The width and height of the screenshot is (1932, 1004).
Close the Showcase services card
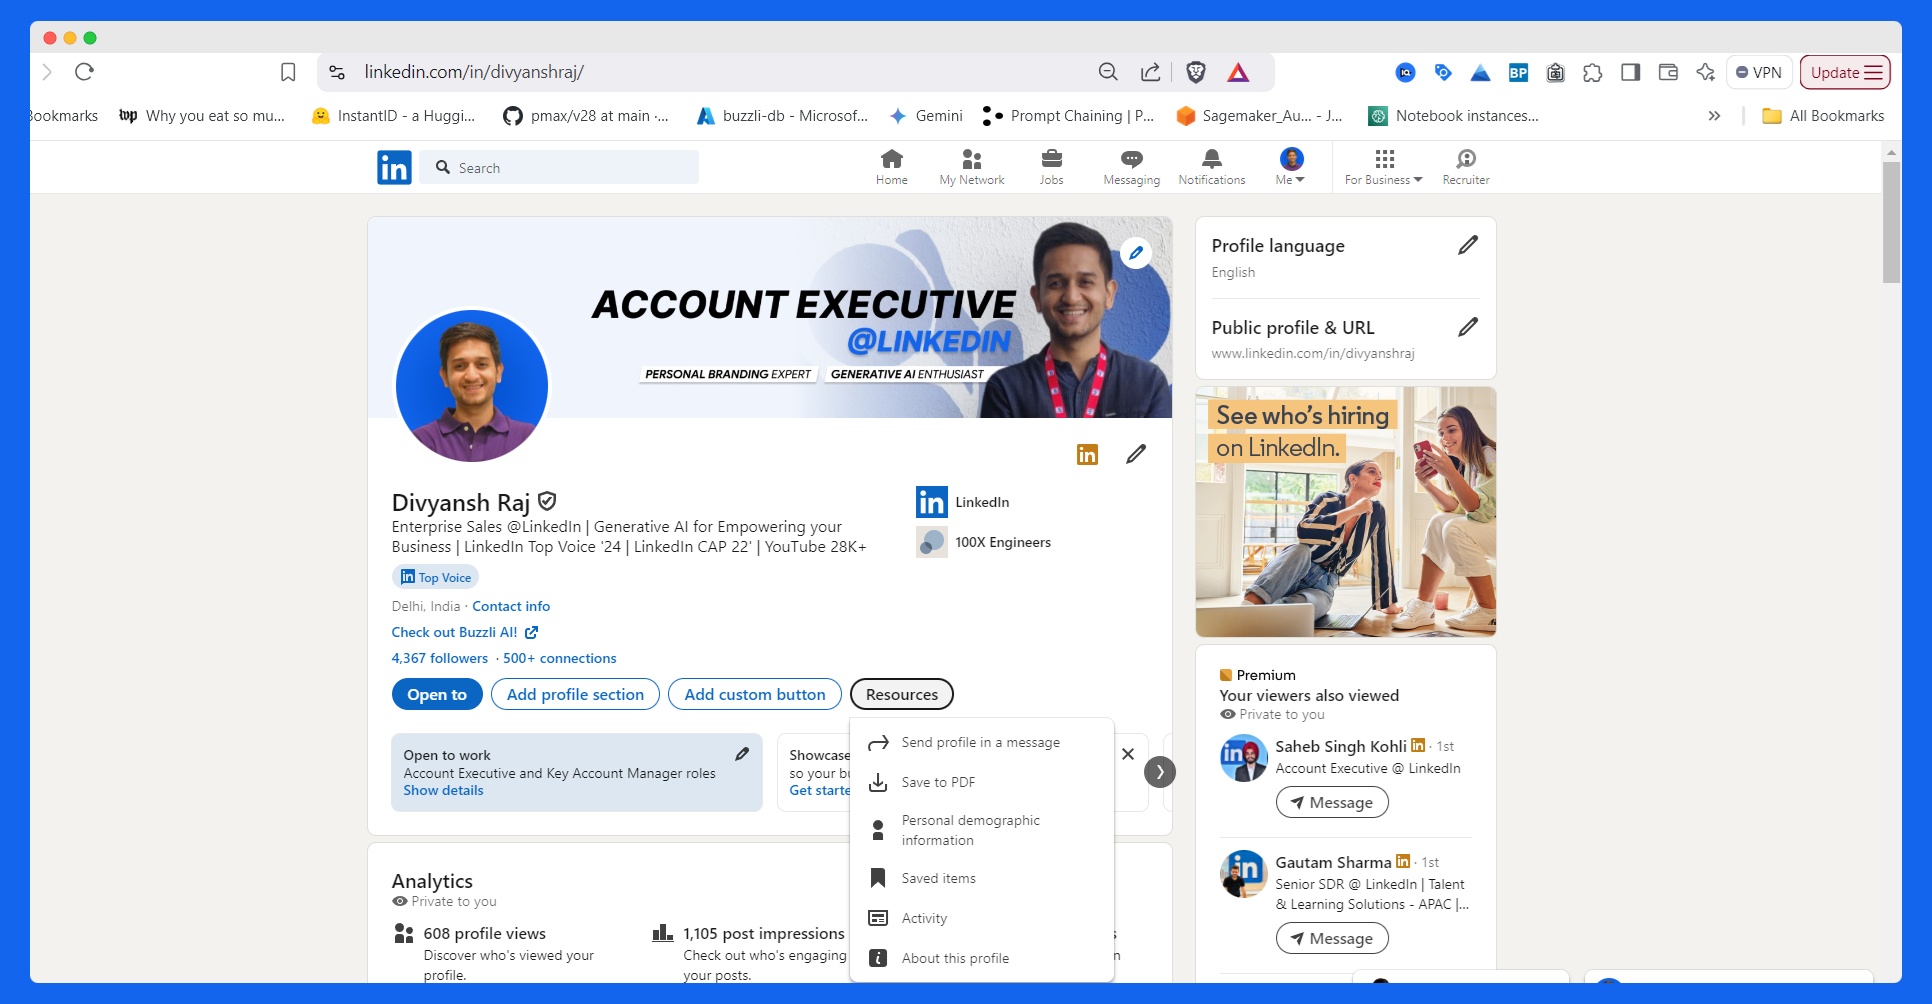point(1128,754)
